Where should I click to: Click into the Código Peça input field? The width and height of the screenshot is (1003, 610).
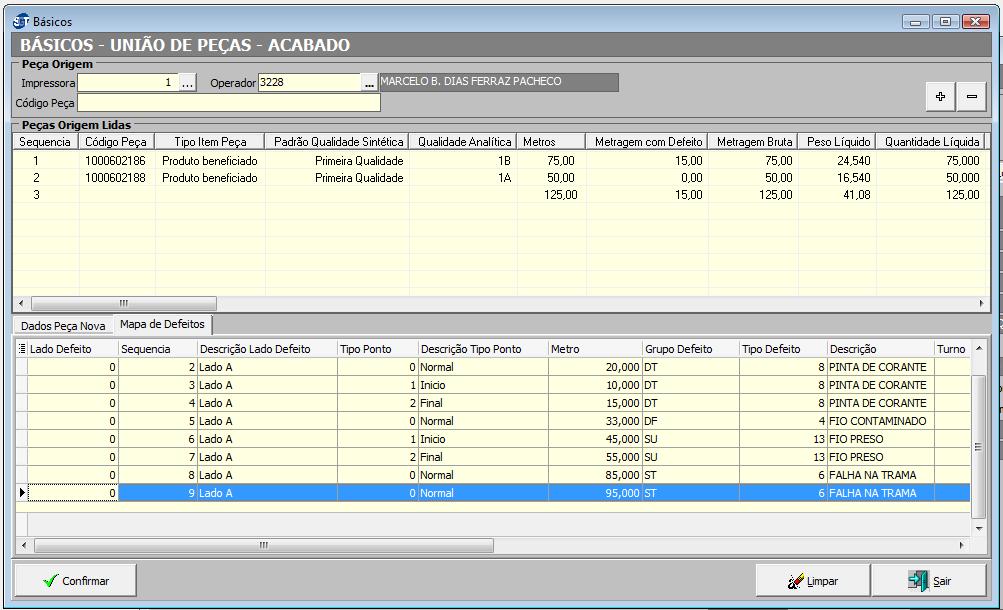click(229, 102)
